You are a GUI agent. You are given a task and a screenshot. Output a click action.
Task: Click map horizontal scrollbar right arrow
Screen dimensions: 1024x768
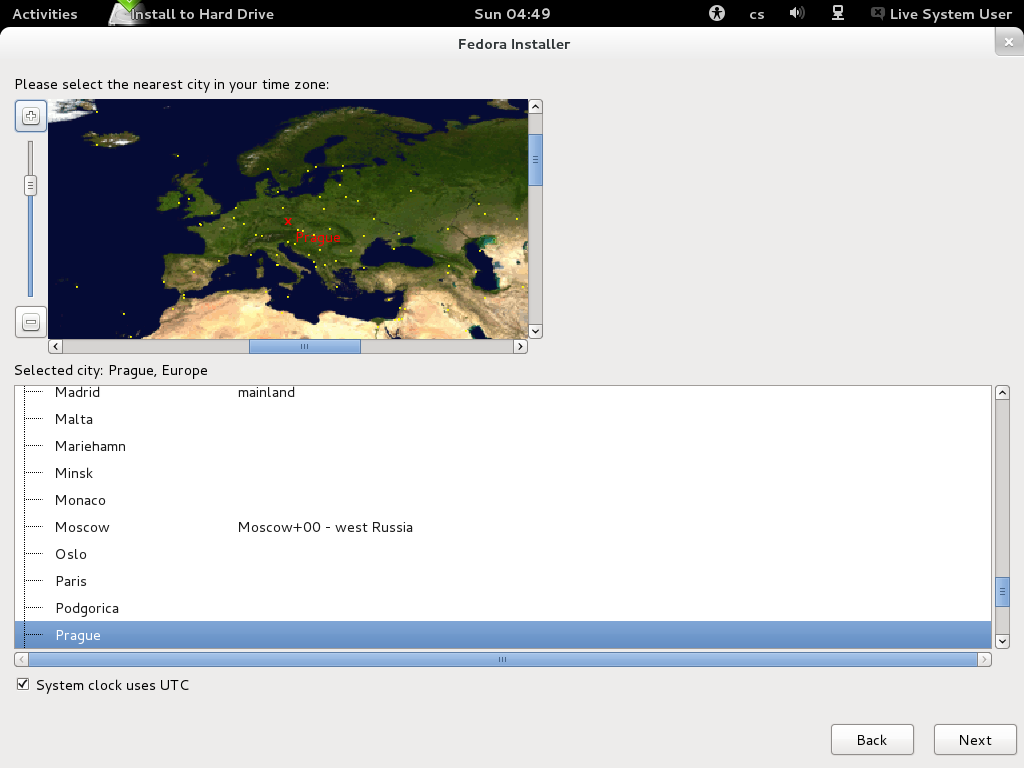coord(520,346)
